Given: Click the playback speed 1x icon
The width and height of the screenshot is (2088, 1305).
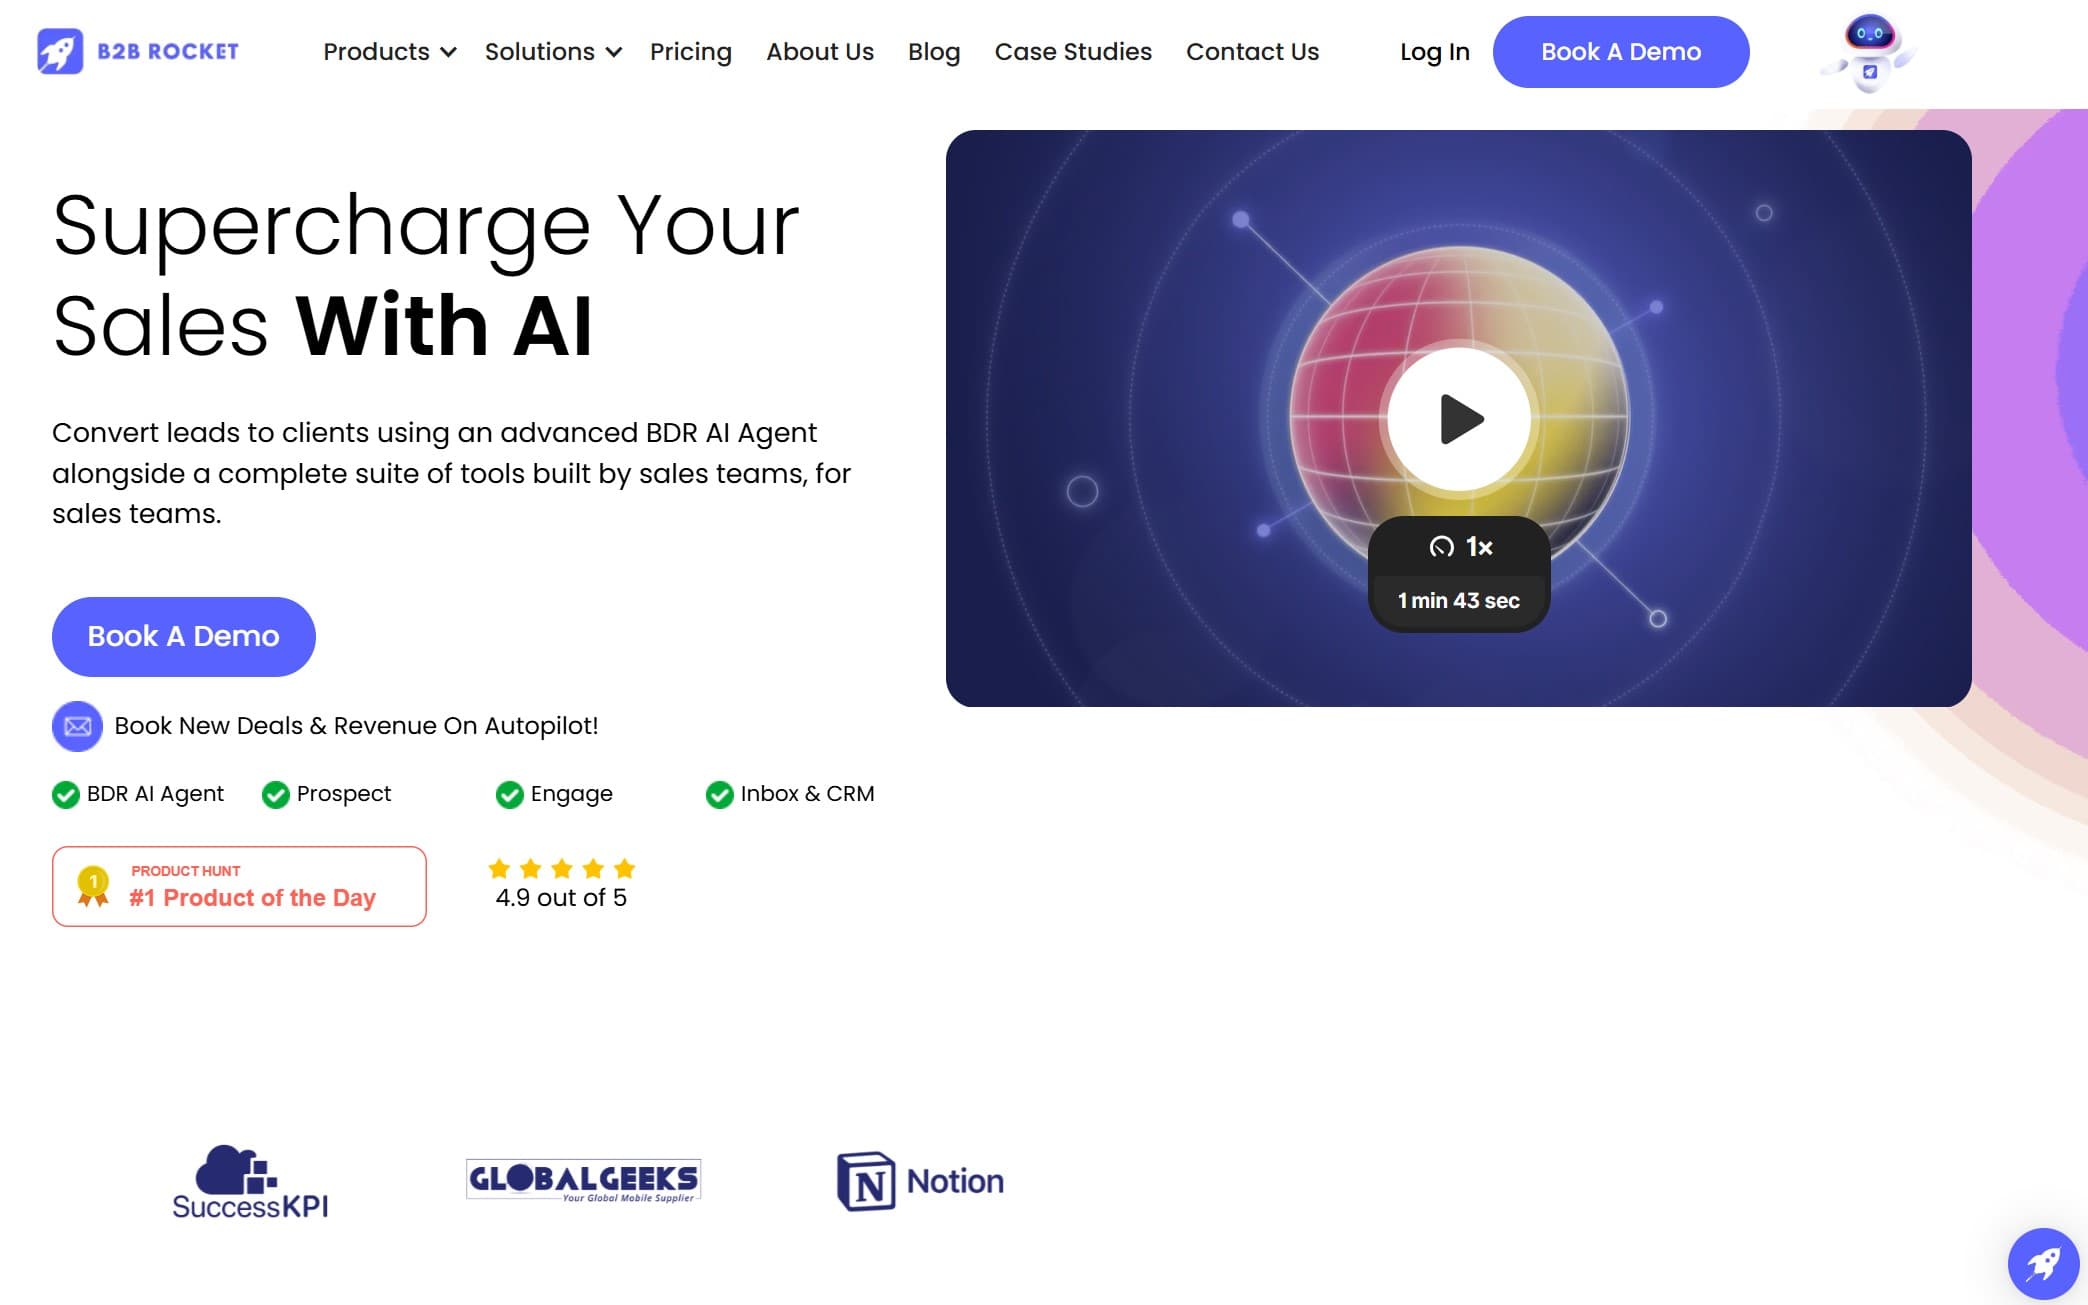Looking at the screenshot, I should [x=1441, y=547].
